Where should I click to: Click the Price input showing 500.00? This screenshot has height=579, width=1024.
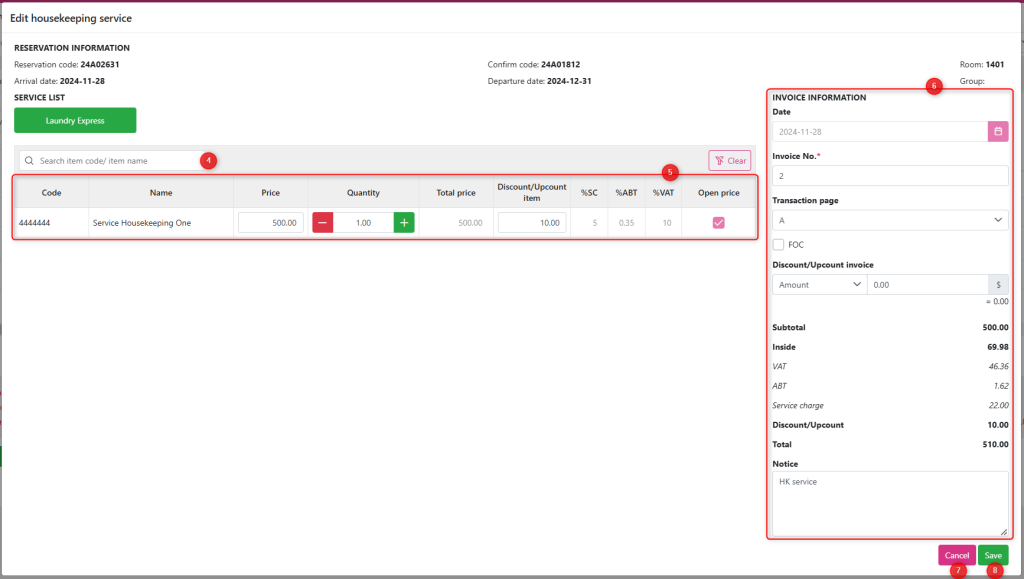tap(271, 223)
